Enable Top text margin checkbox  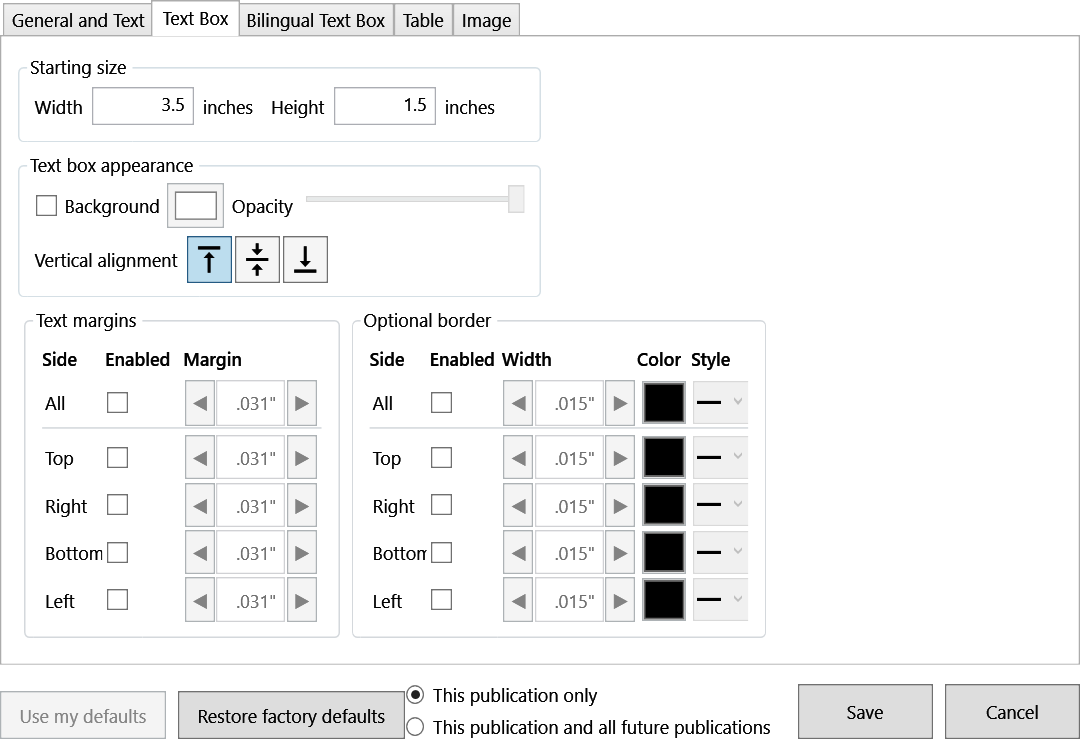tap(118, 458)
